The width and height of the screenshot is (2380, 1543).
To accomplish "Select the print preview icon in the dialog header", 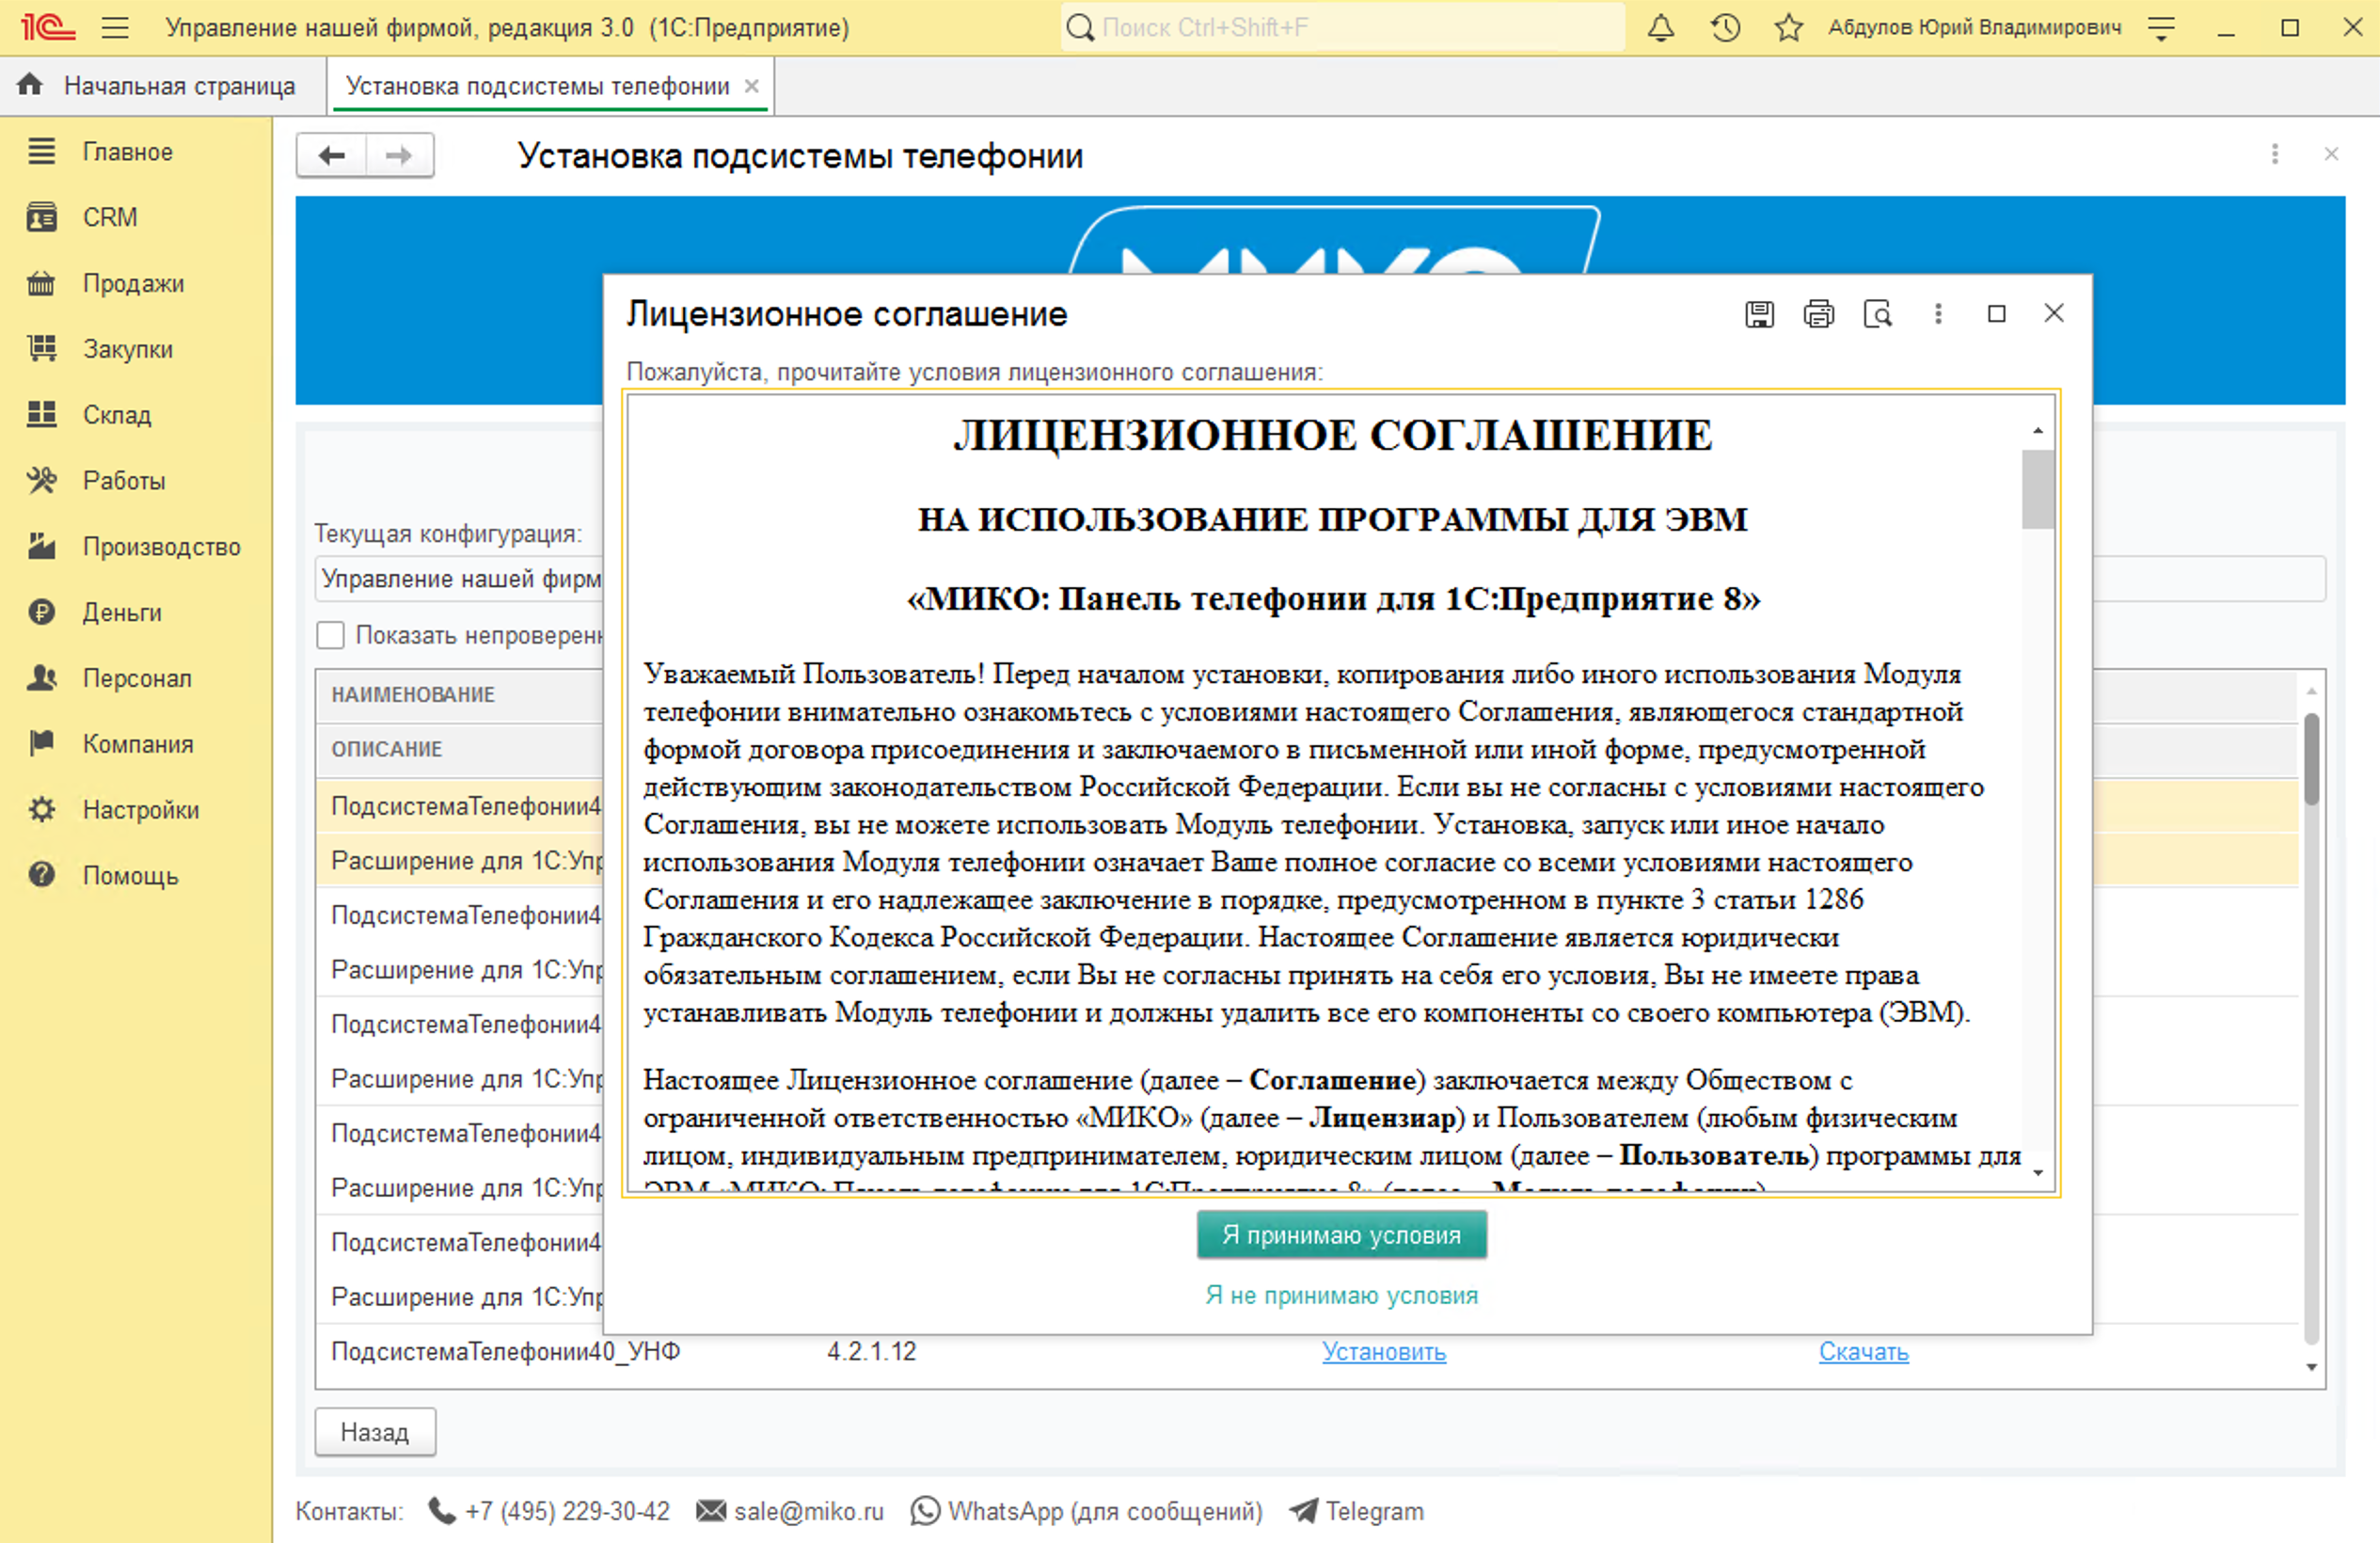I will click(x=1879, y=314).
